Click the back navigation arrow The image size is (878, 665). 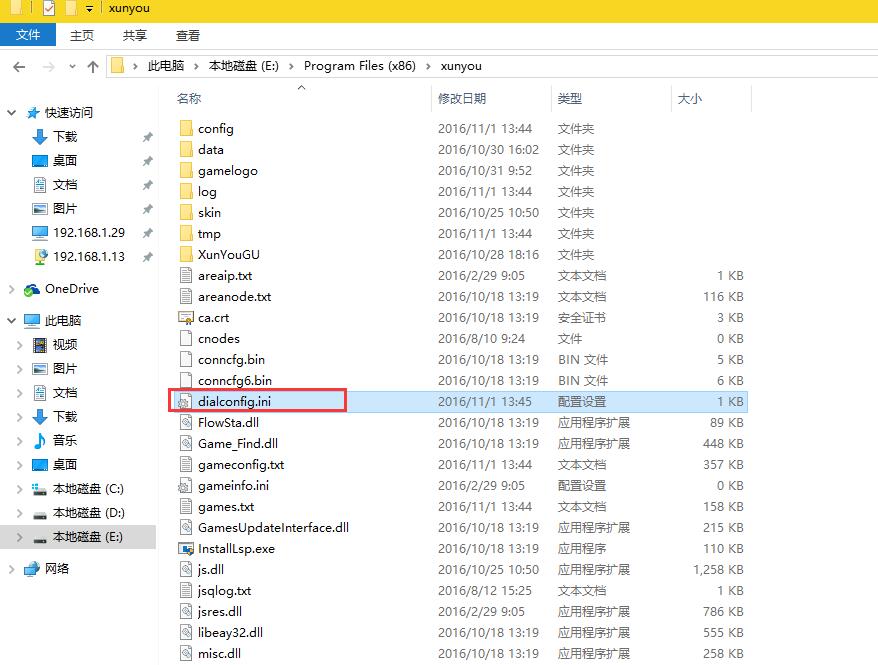18,66
